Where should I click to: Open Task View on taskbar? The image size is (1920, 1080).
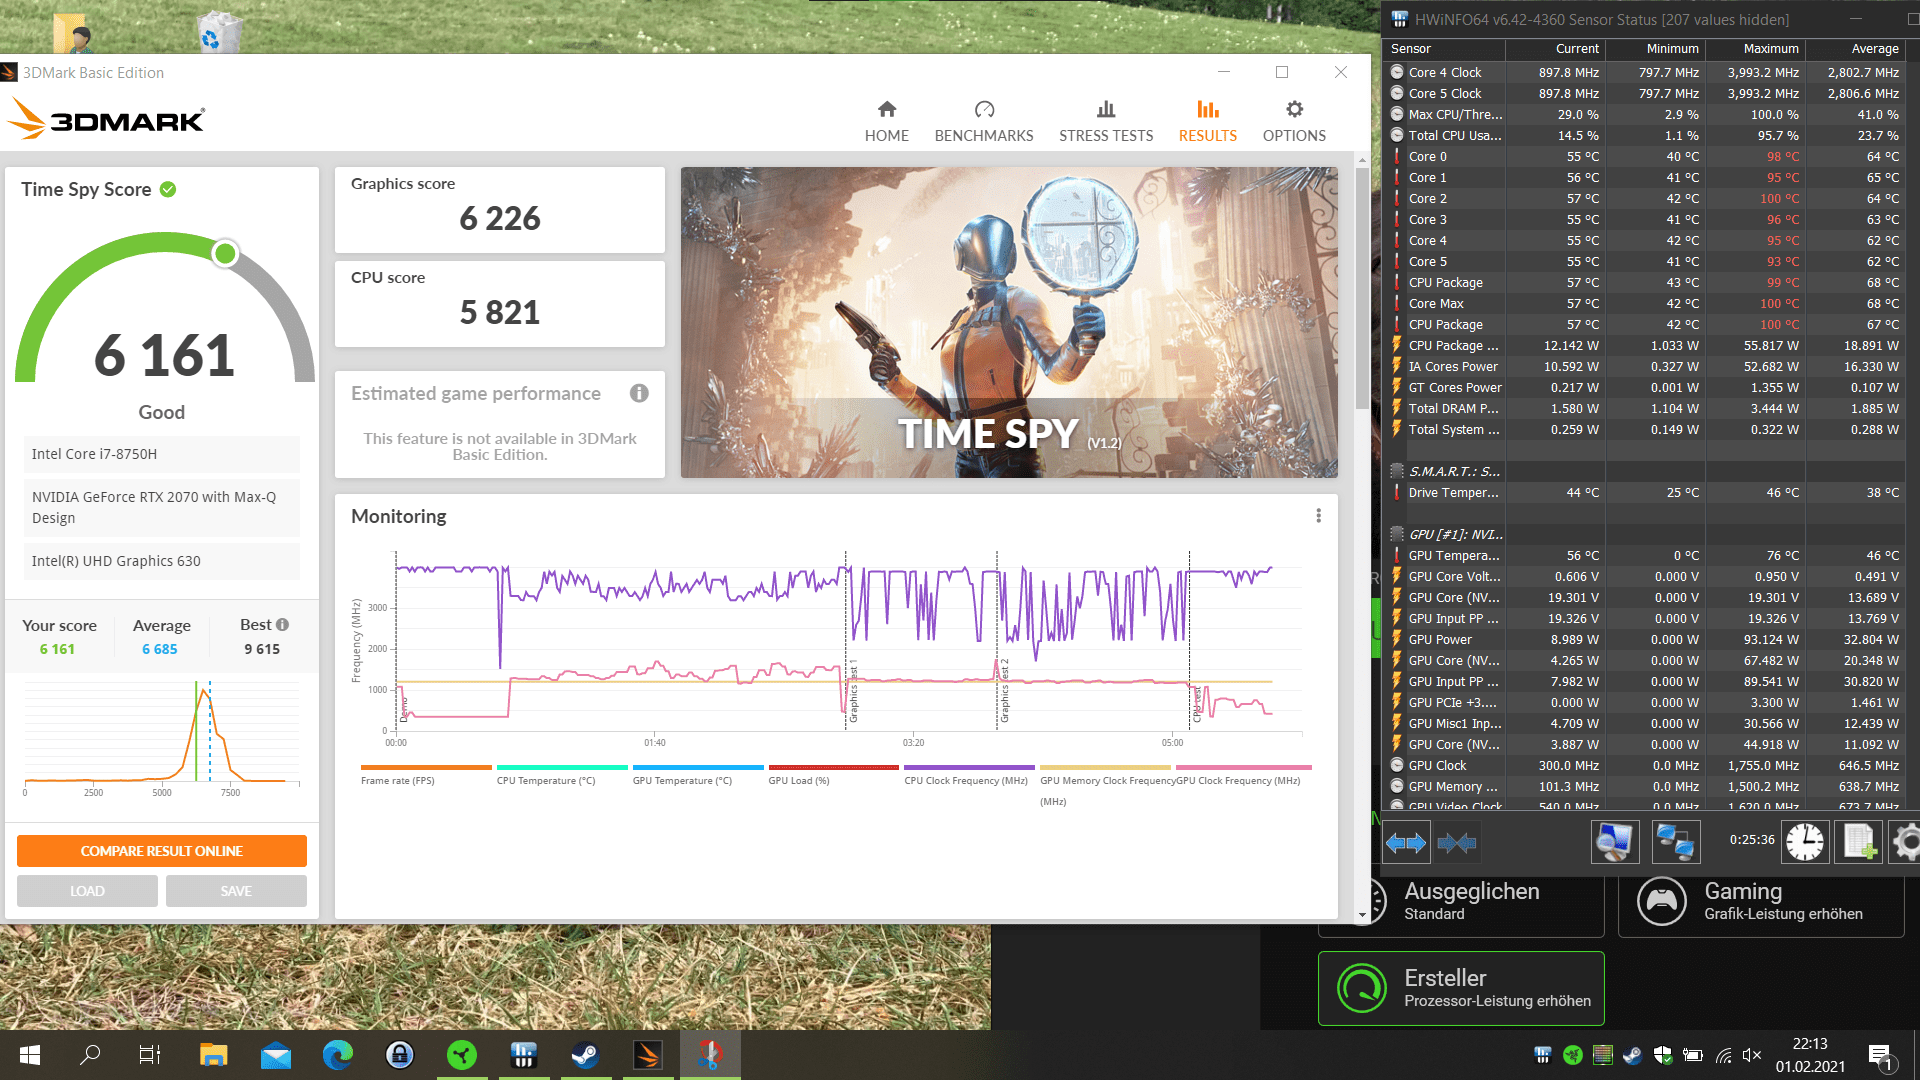pos(150,1055)
